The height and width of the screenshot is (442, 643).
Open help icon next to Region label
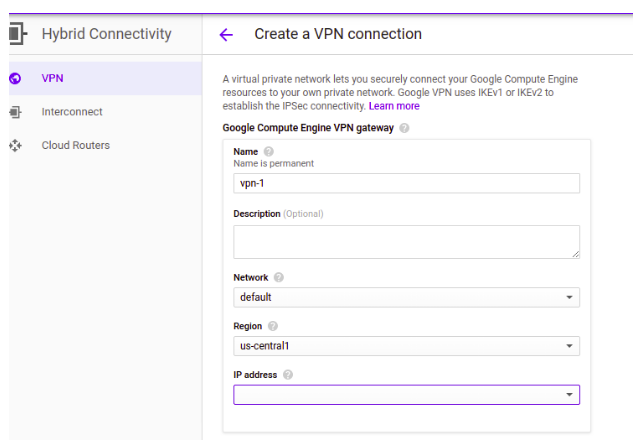pos(273,326)
